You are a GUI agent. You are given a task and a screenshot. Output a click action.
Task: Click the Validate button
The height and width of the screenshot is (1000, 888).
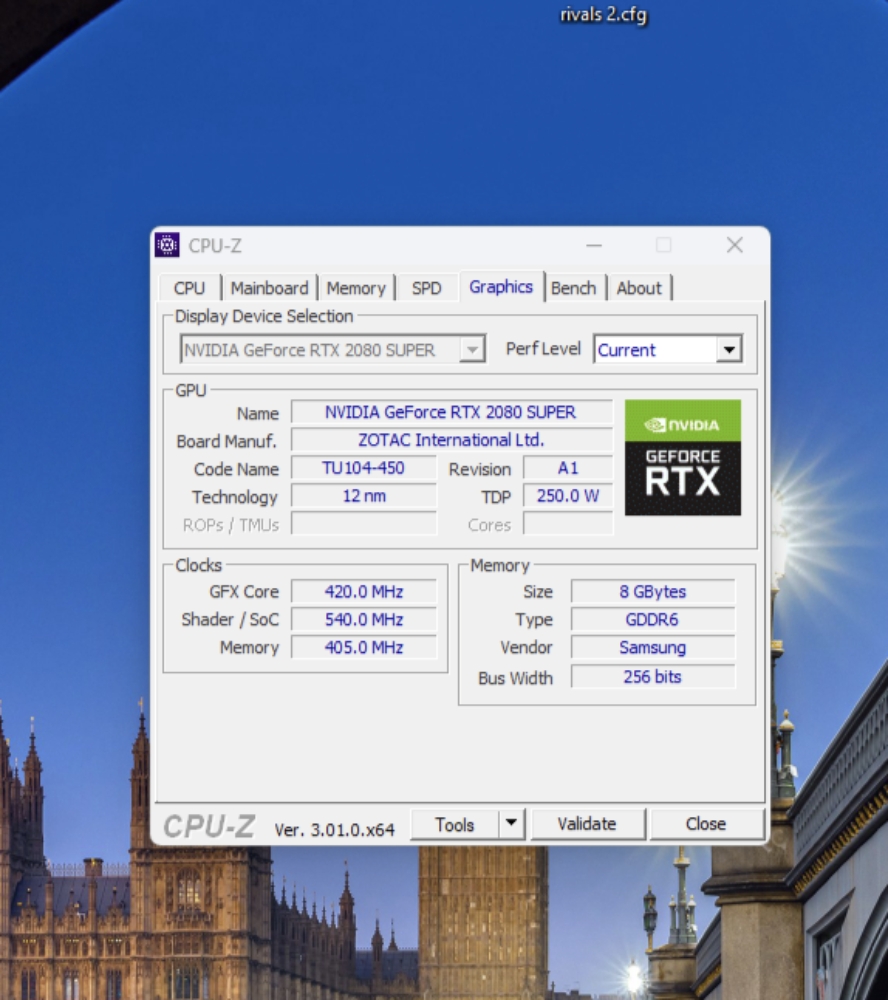[587, 824]
